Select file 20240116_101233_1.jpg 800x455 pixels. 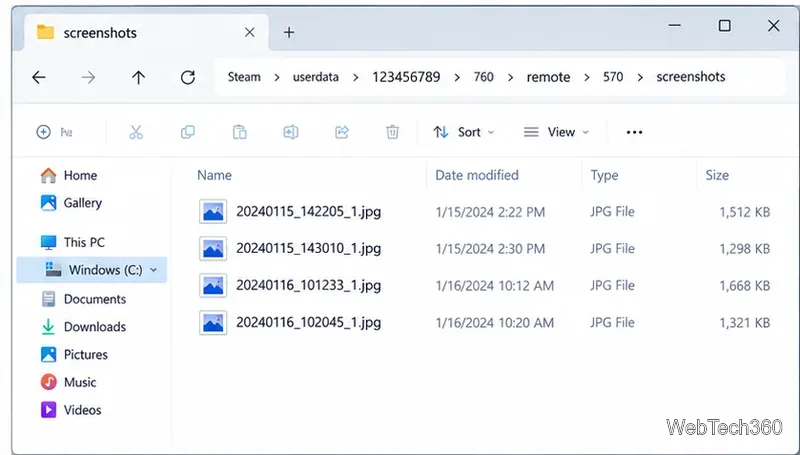(308, 285)
